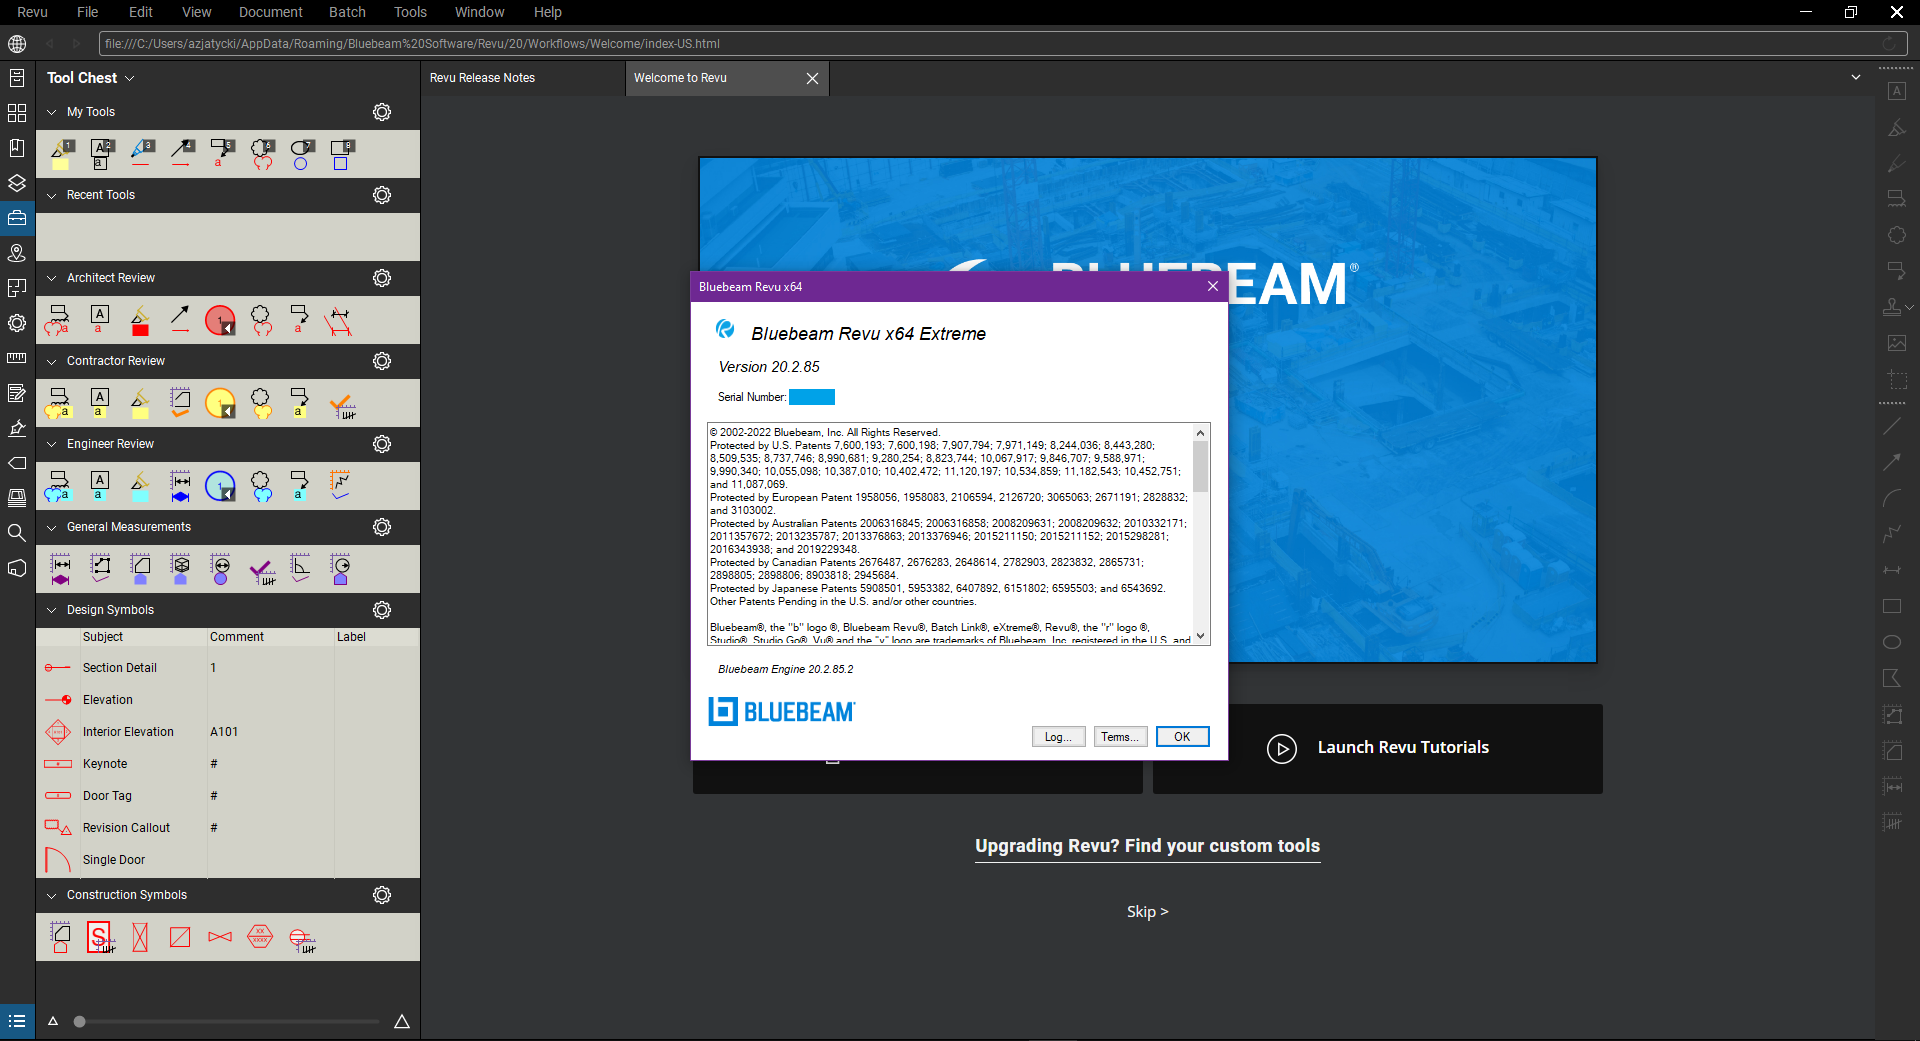The width and height of the screenshot is (1920, 1041).
Task: Select the yellow circle tool in Contractor Review
Action: coord(220,403)
